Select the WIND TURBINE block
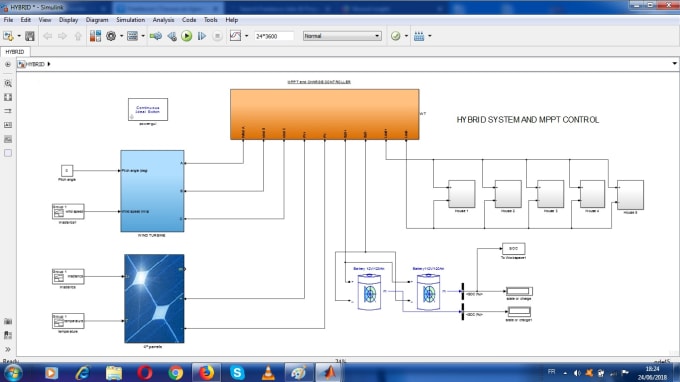This screenshot has width=680, height=382. (152, 191)
